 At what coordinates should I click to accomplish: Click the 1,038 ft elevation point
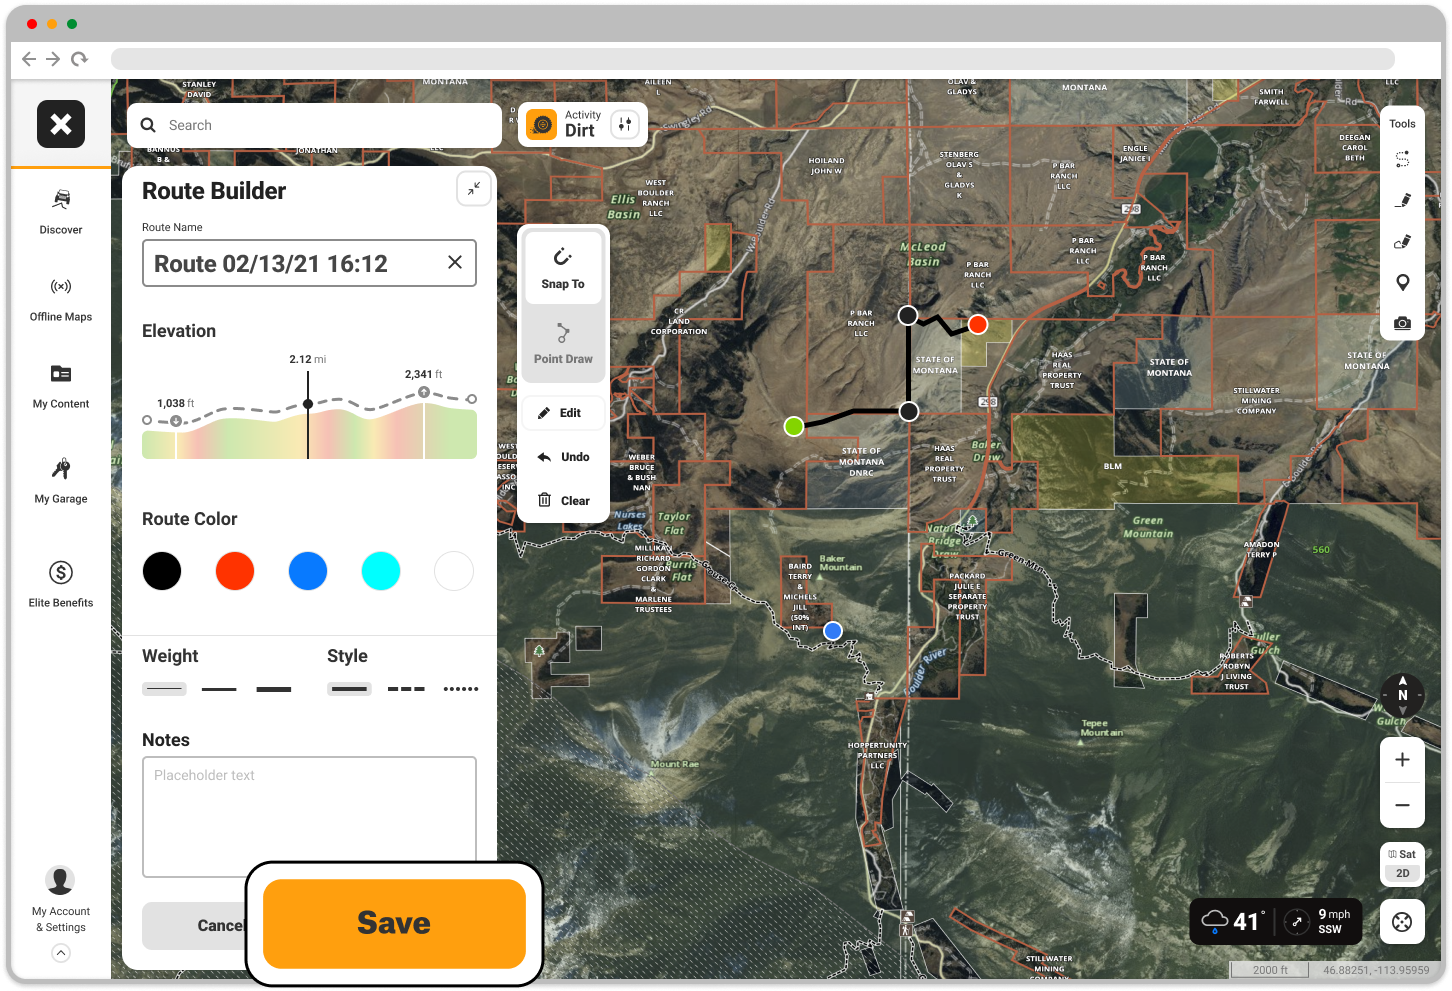tap(176, 421)
